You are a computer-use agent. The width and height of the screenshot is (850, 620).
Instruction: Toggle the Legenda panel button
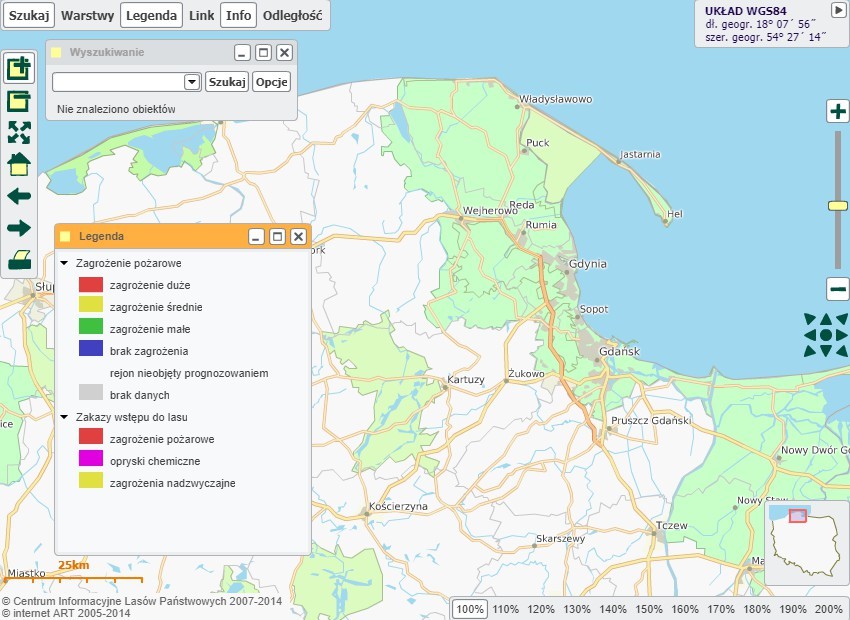152,15
